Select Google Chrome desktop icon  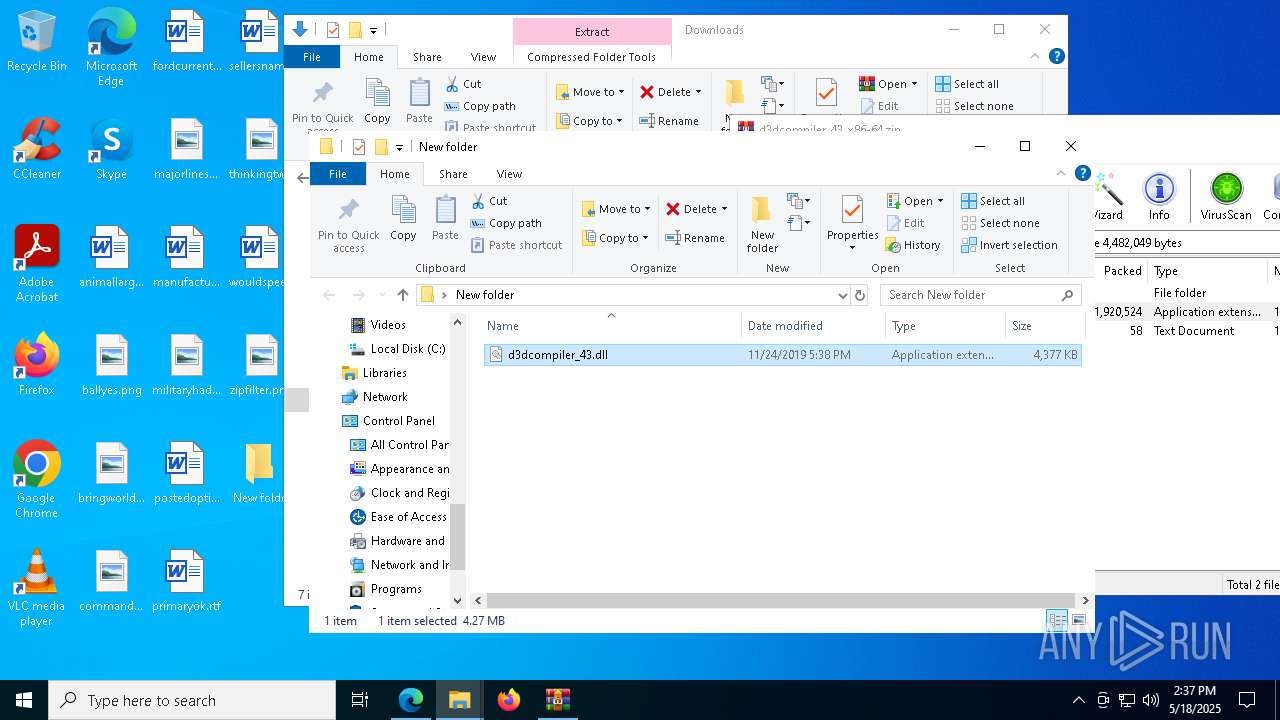pos(37,480)
